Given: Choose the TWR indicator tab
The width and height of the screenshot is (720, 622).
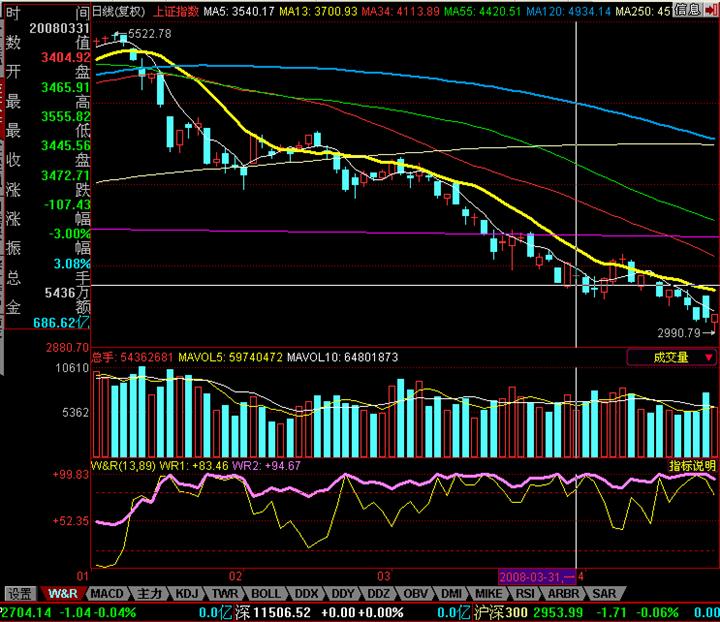Looking at the screenshot, I should (x=225, y=594).
